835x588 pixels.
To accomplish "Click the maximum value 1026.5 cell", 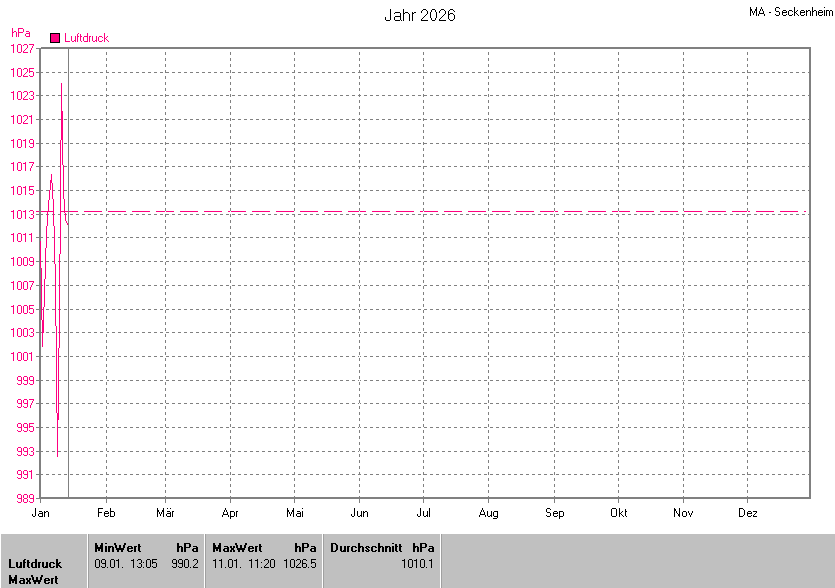I will 299,564.
